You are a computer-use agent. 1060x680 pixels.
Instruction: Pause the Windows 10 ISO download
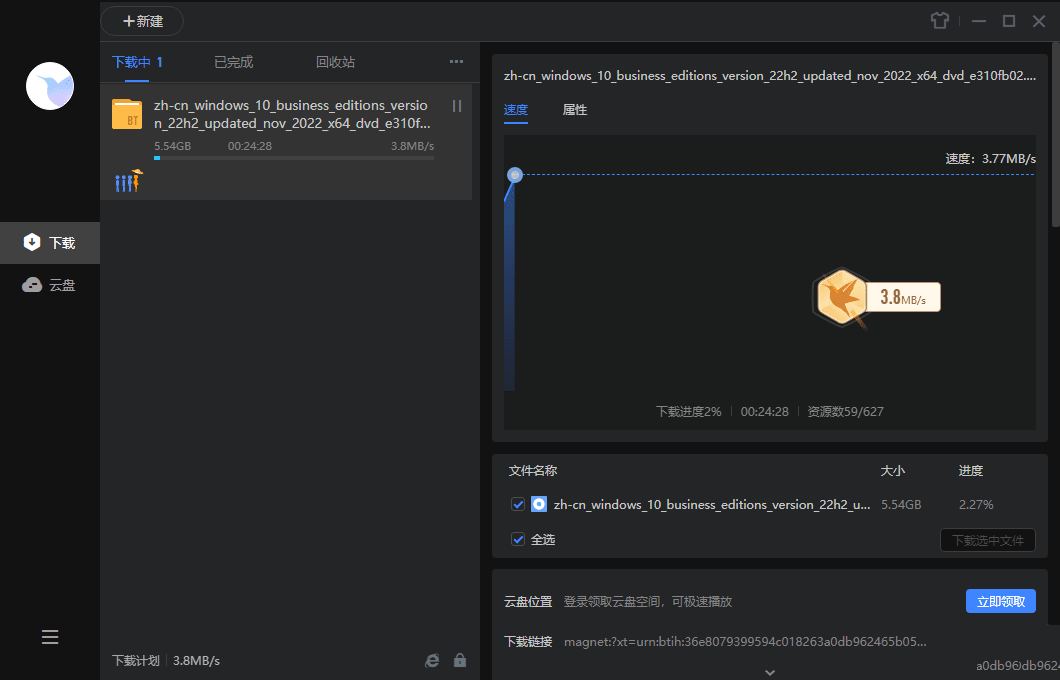(457, 106)
